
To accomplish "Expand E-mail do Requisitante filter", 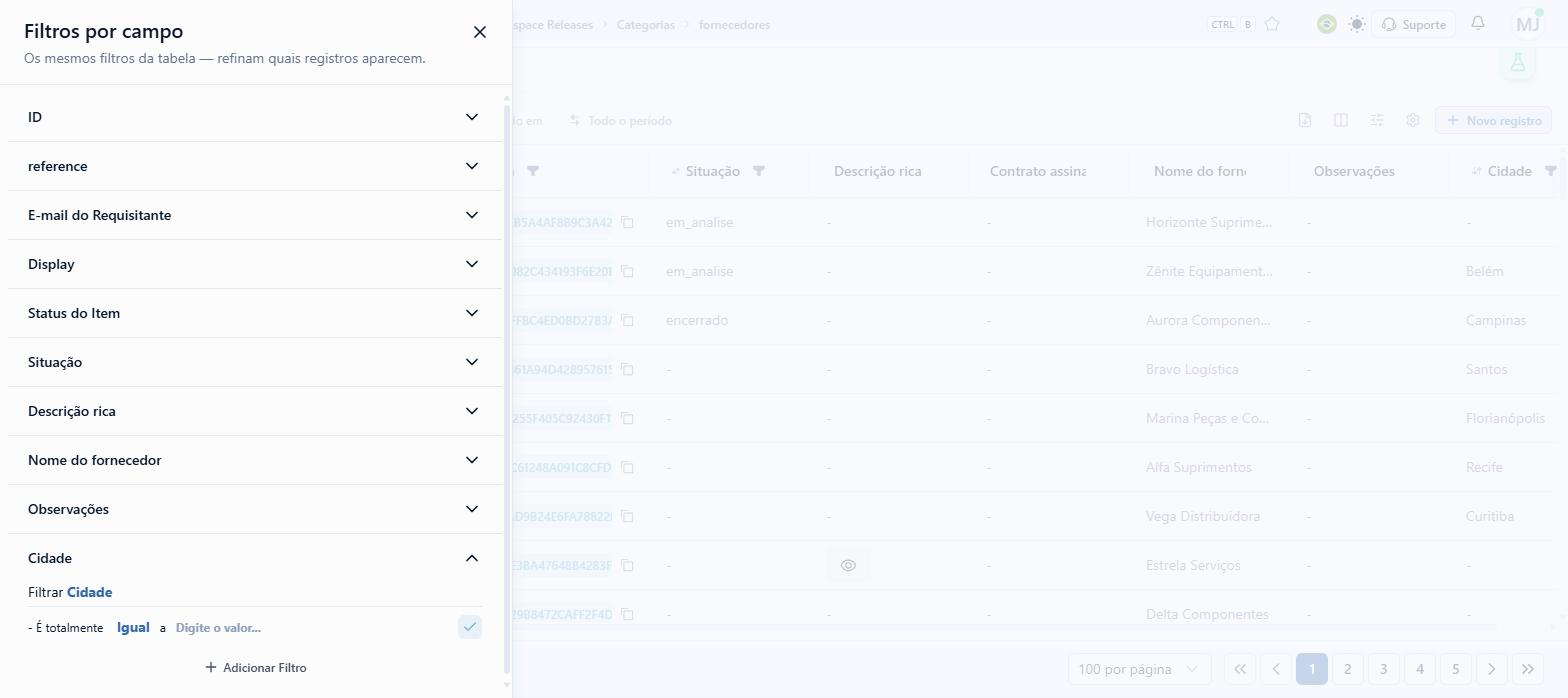I will click(x=255, y=215).
